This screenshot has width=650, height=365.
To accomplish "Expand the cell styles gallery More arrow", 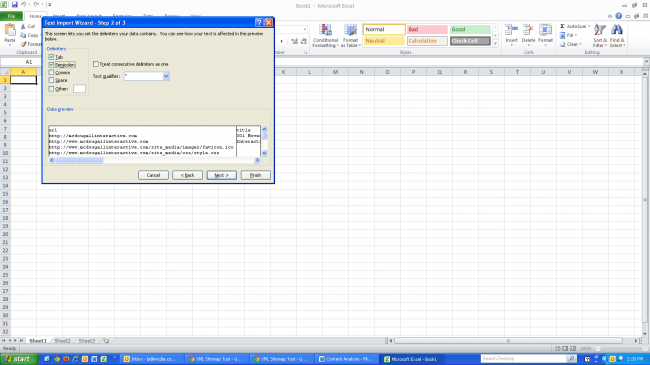I will click(x=495, y=43).
